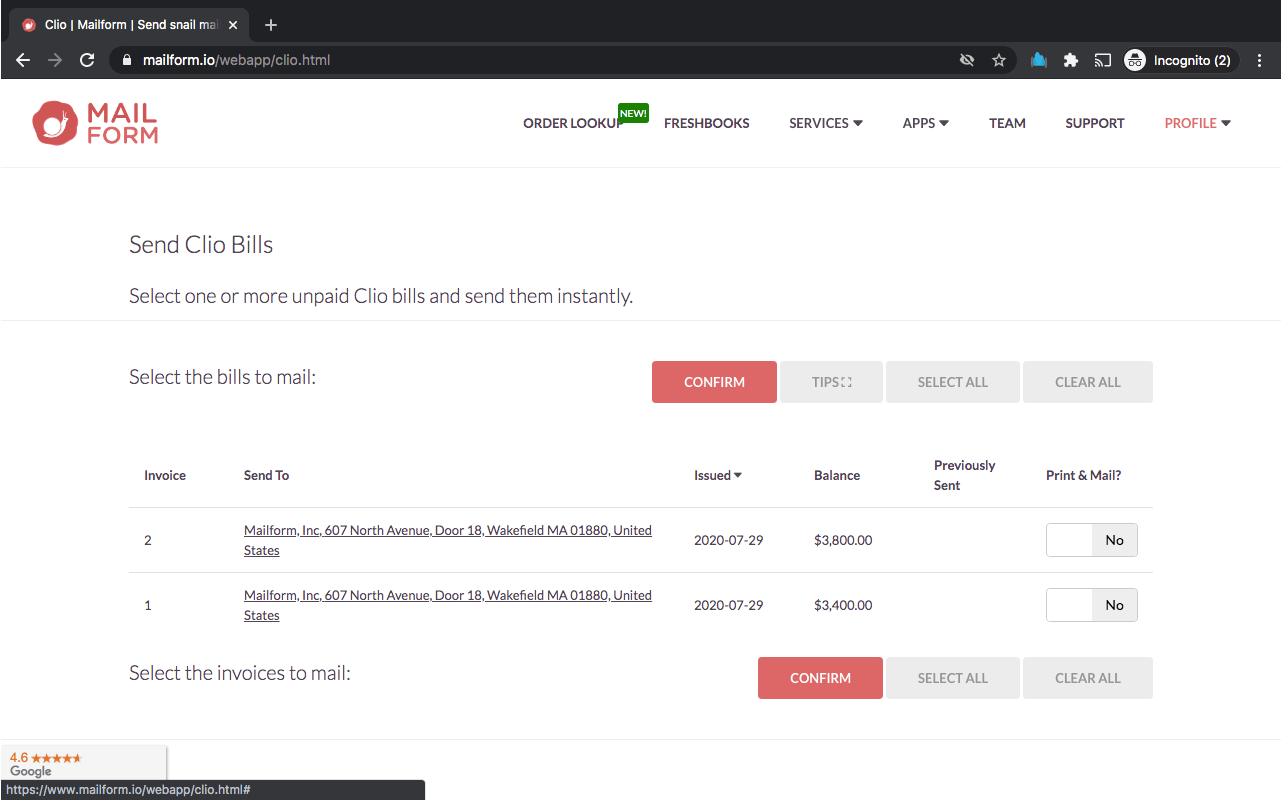
Task: Go back with the browser back arrow
Action: coord(23,60)
